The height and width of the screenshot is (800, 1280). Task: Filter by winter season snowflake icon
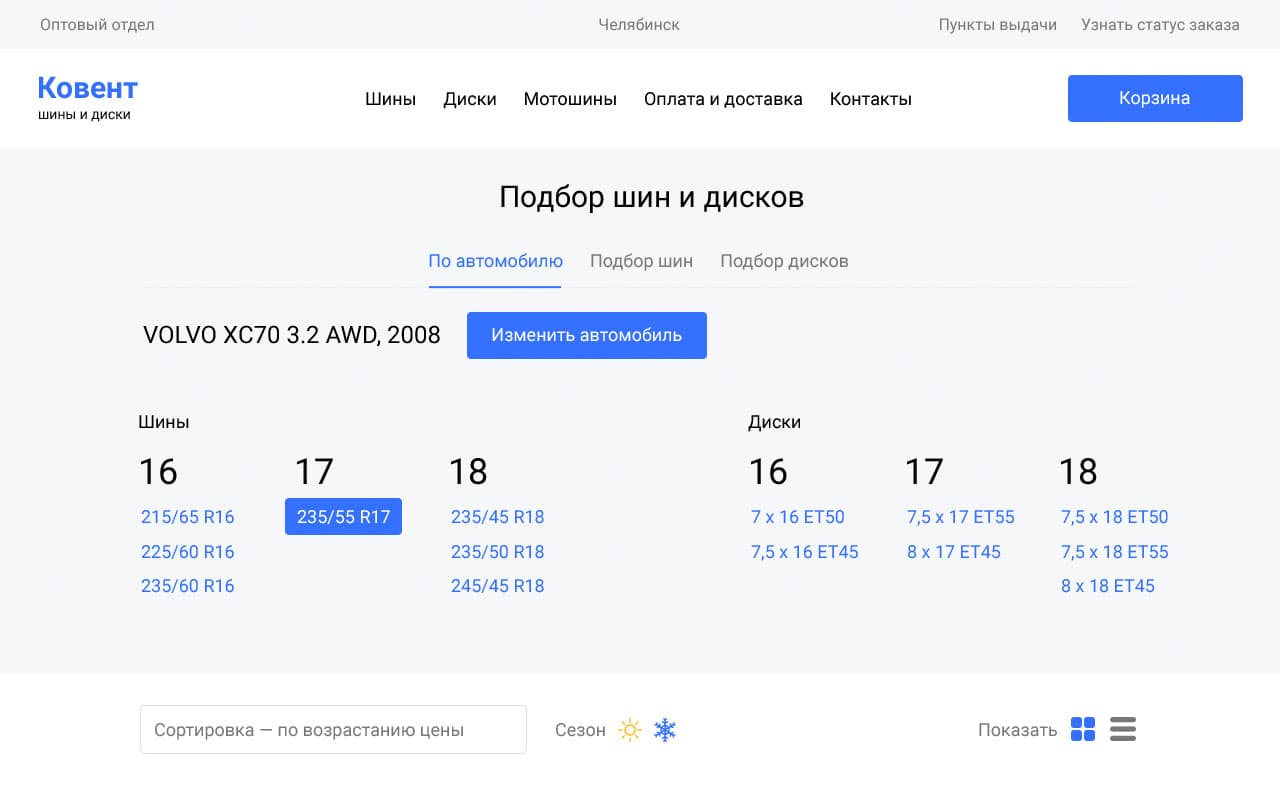pyautogui.click(x=665, y=730)
